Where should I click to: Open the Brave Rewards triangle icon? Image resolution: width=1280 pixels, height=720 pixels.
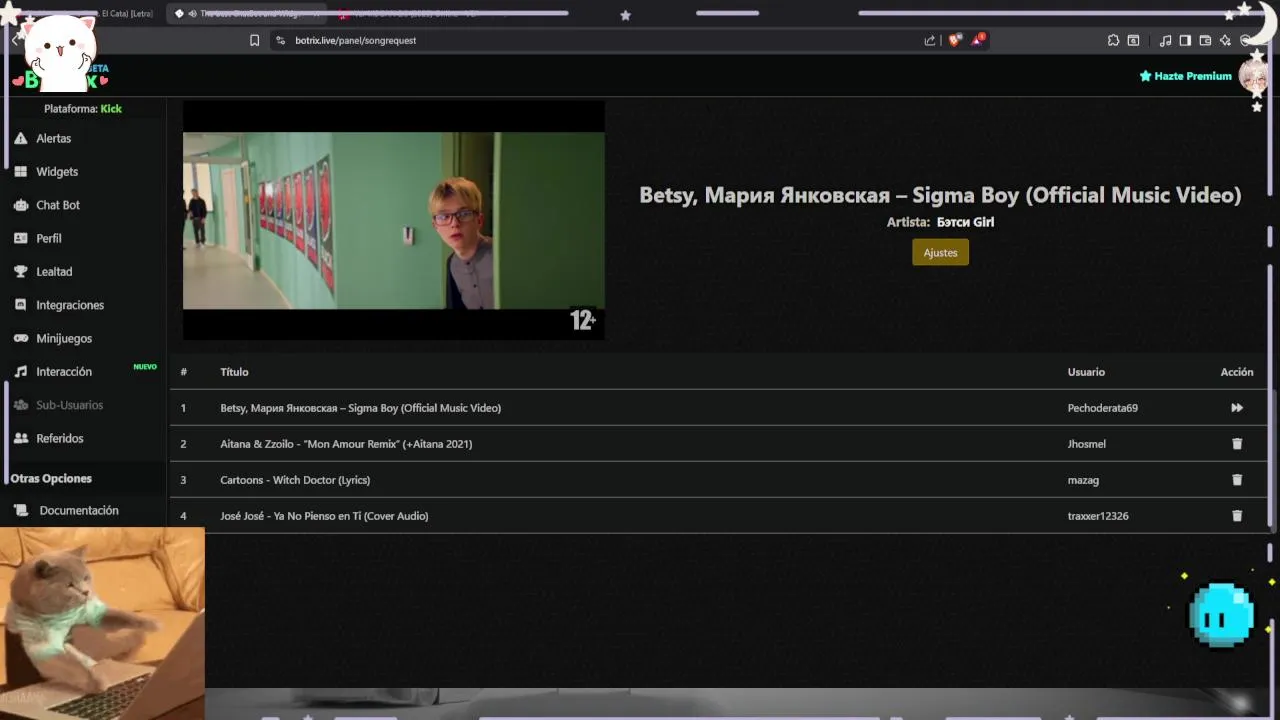click(x=978, y=41)
